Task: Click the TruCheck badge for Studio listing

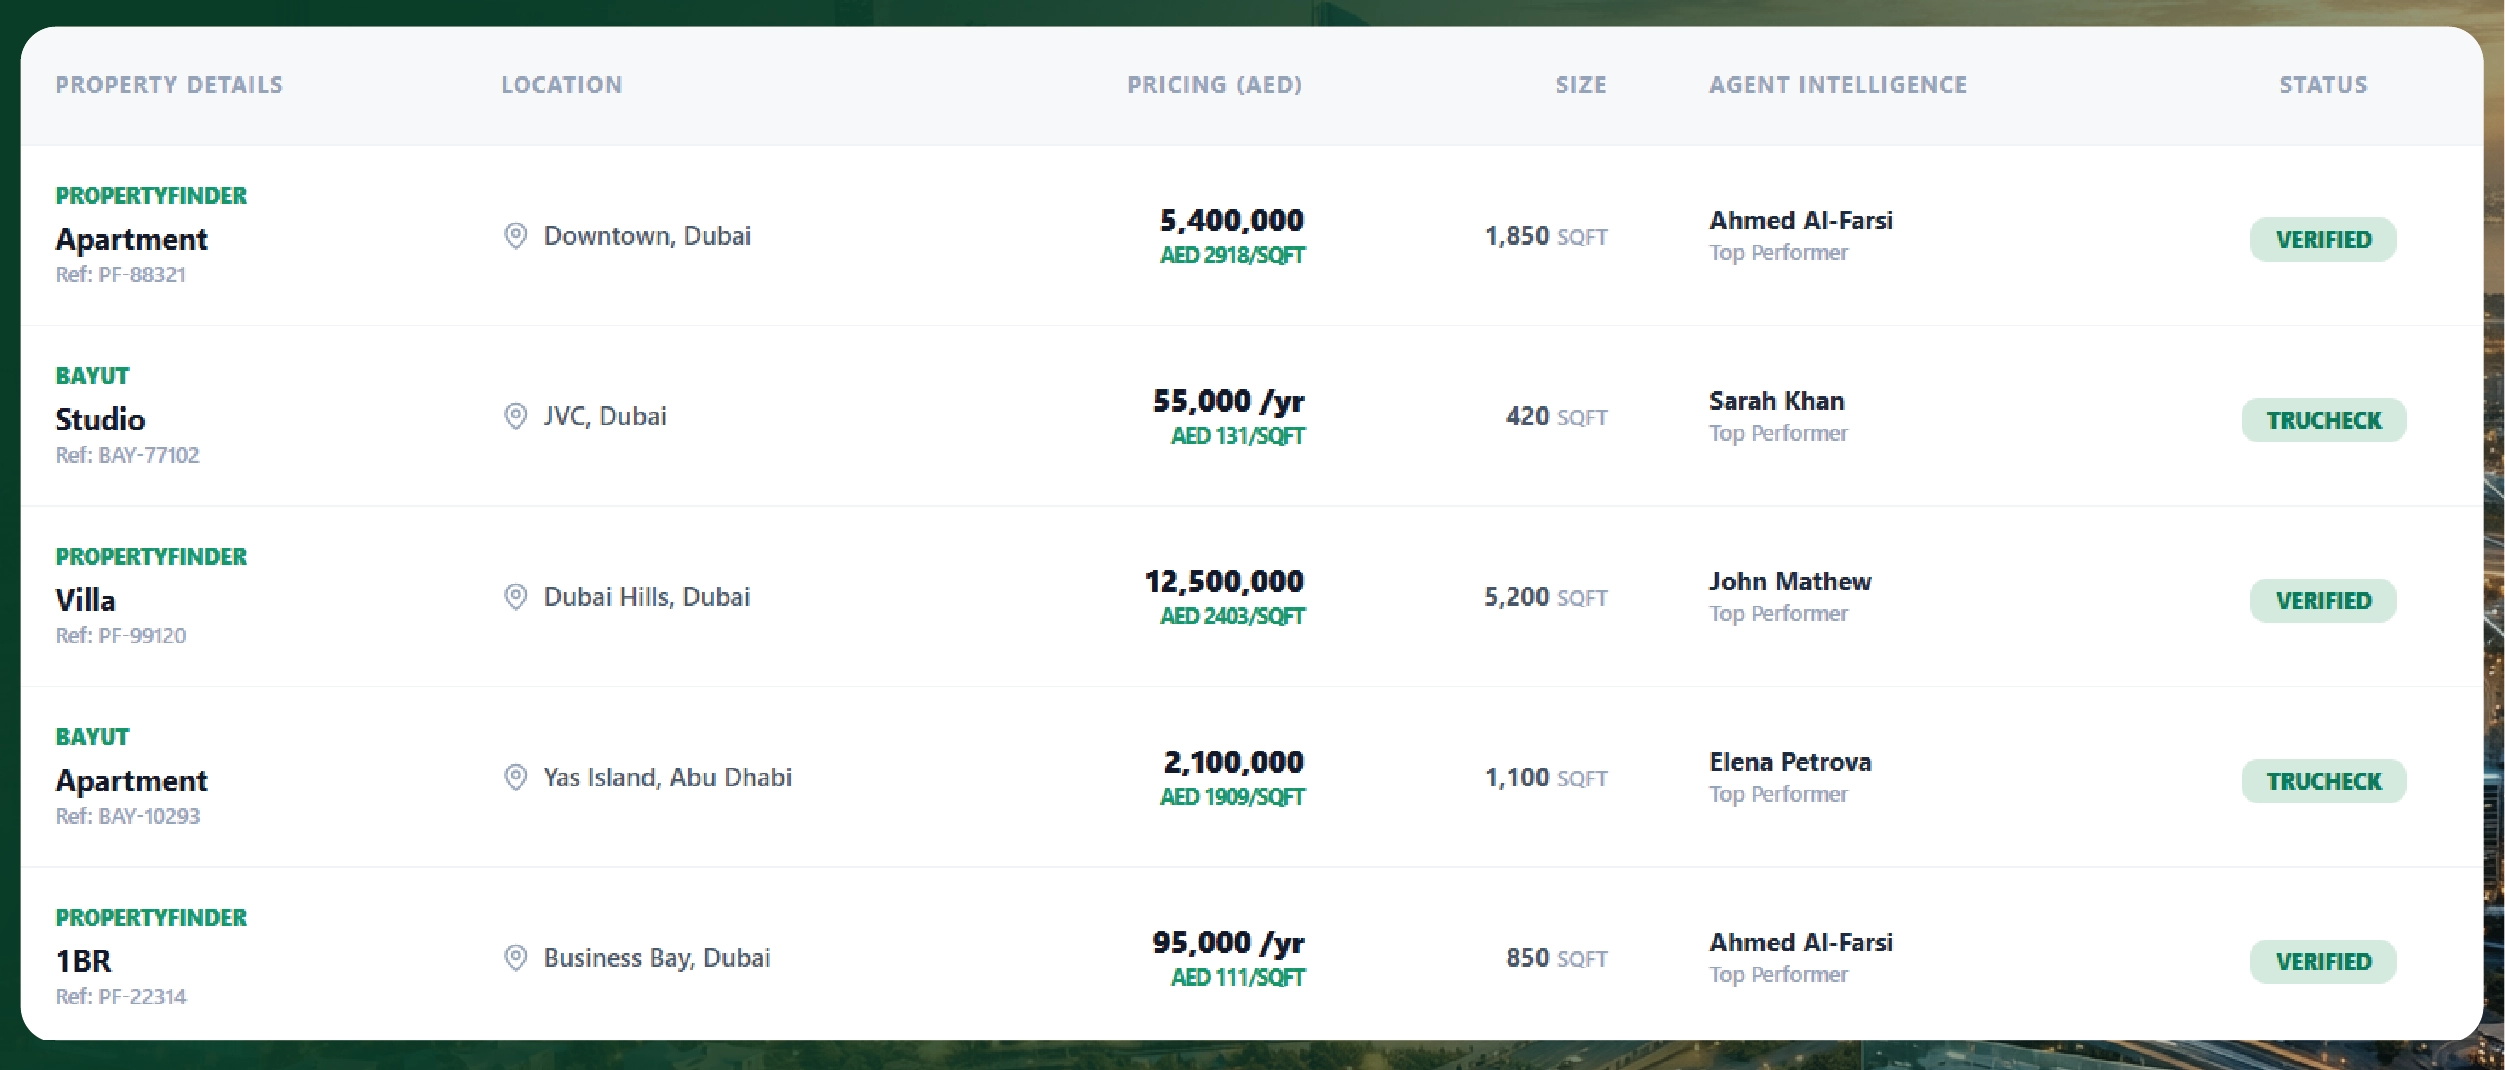Action: tap(2322, 420)
